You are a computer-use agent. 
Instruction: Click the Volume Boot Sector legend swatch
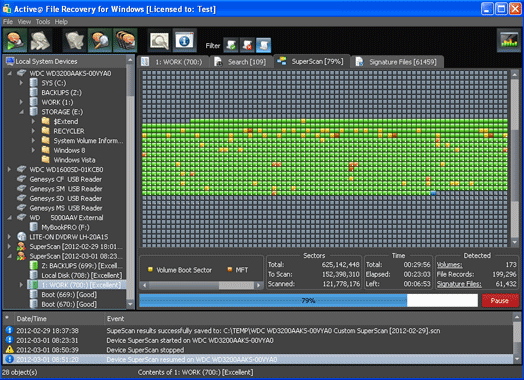150,269
